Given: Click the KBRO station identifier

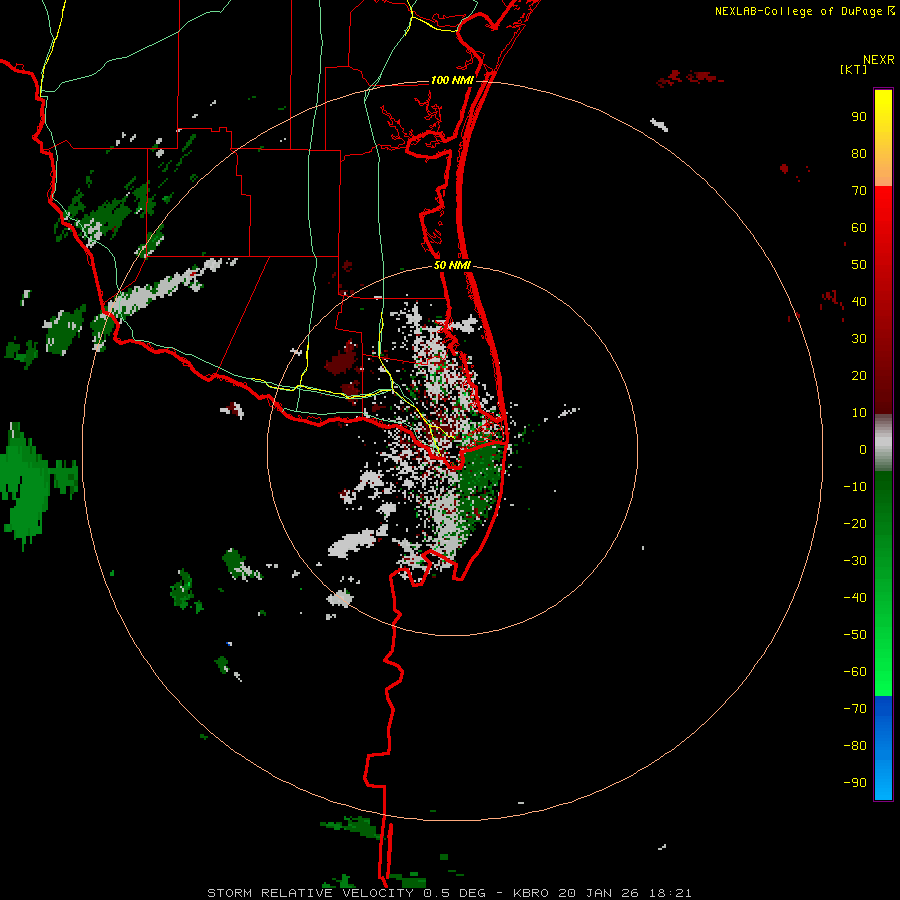Looking at the screenshot, I should pos(531,893).
